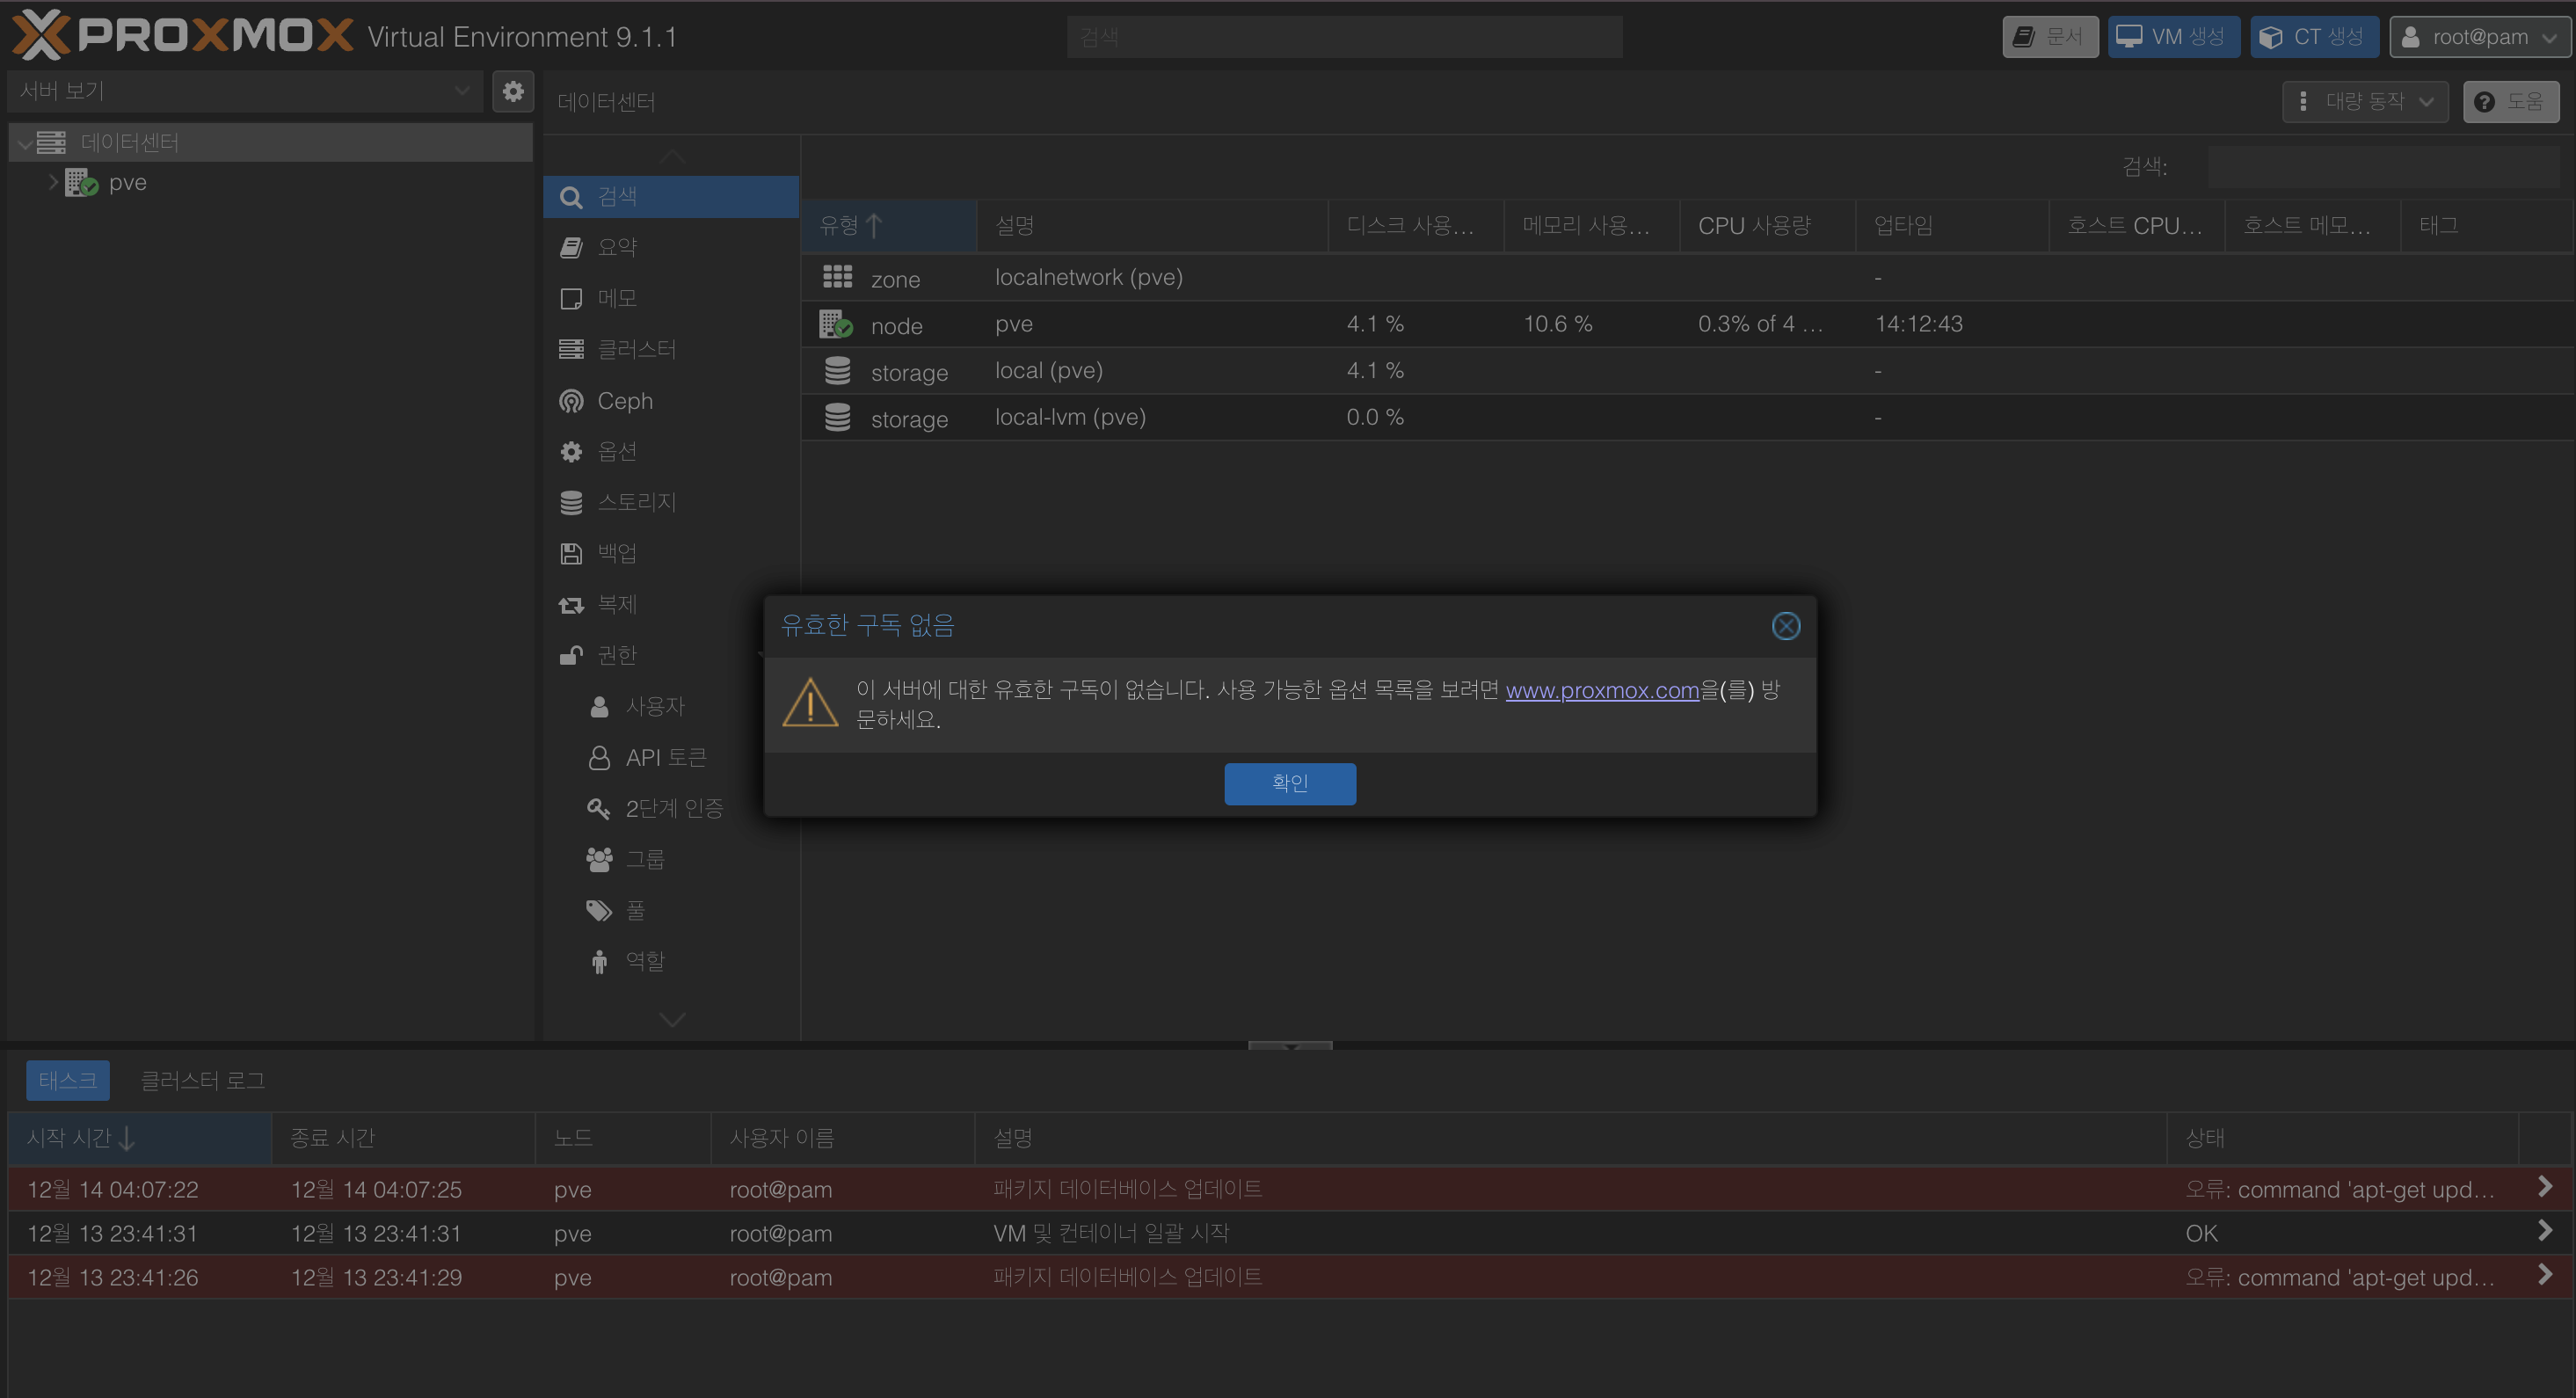Click the top global search field

1343,37
